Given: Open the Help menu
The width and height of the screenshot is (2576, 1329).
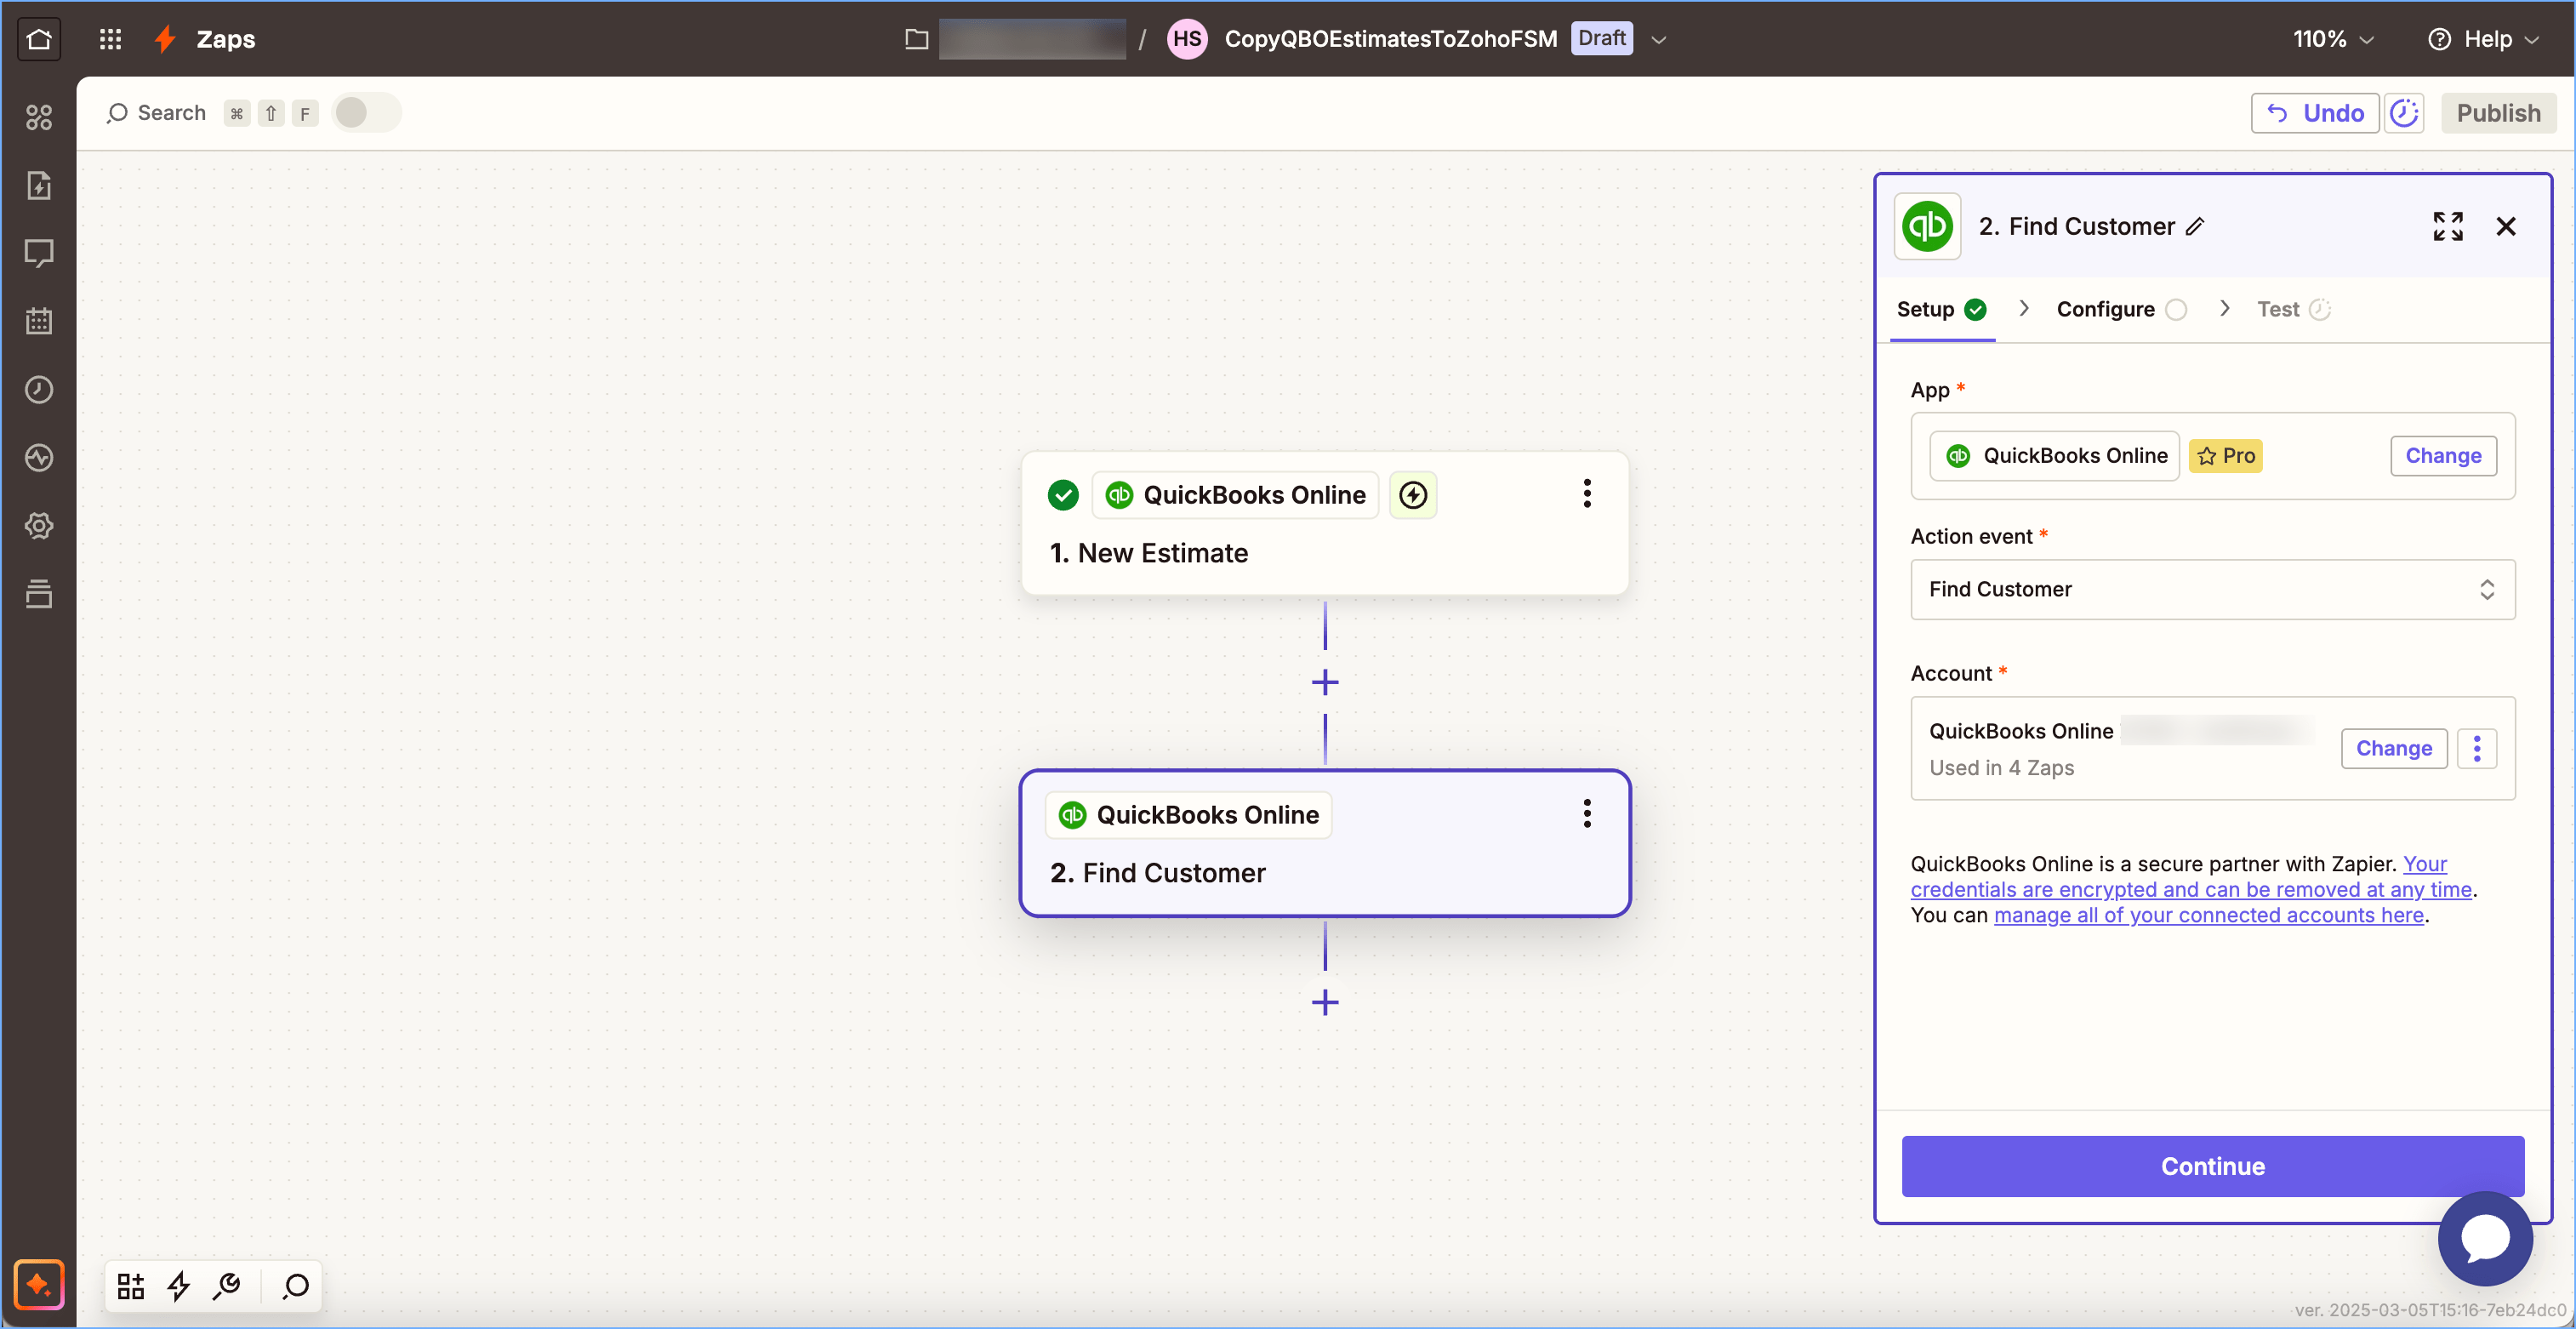Looking at the screenshot, I should [x=2484, y=39].
